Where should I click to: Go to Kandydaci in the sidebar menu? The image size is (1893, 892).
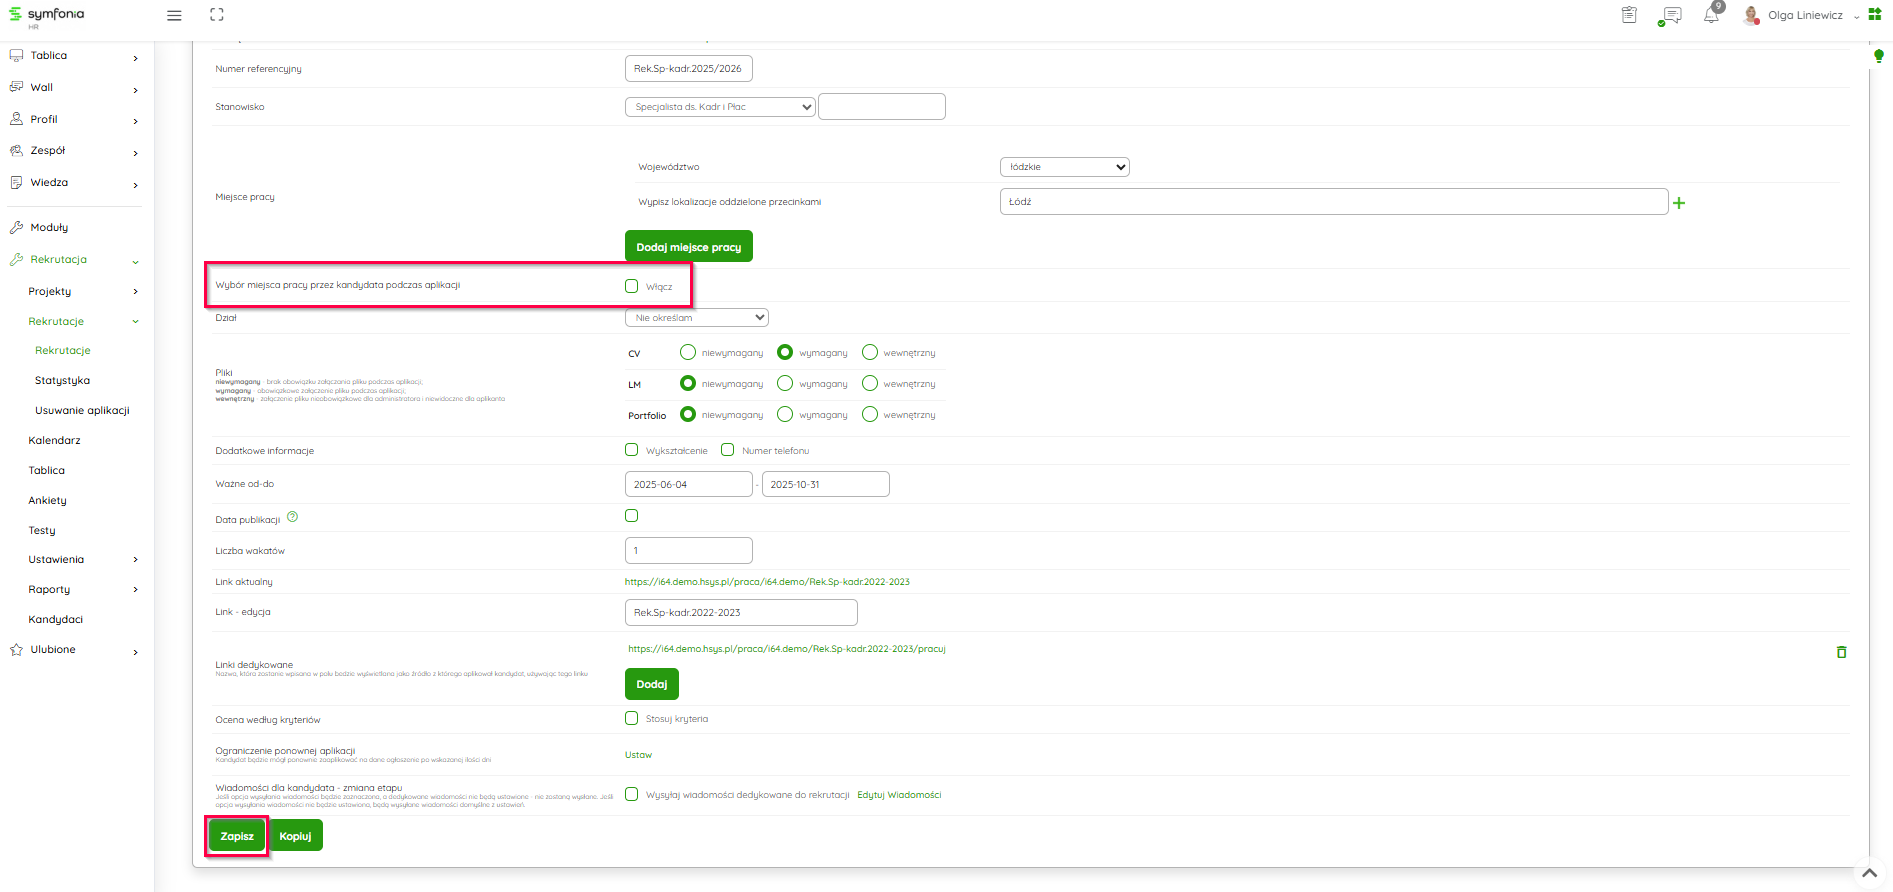click(56, 620)
